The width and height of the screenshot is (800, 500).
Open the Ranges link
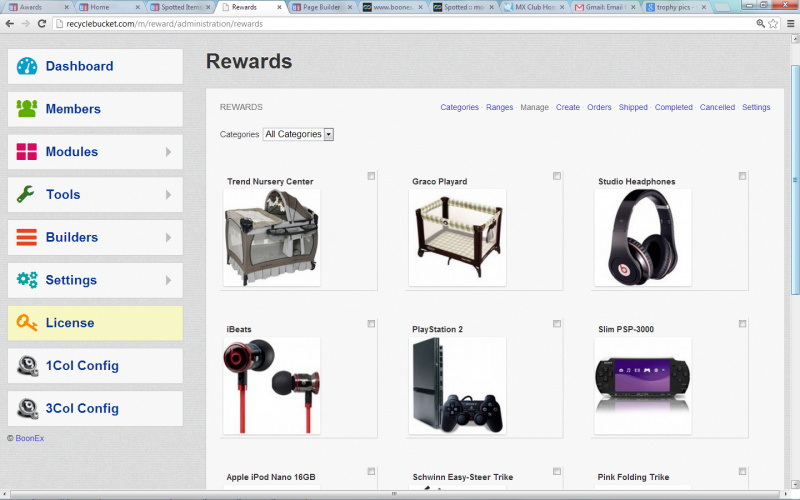click(x=499, y=107)
